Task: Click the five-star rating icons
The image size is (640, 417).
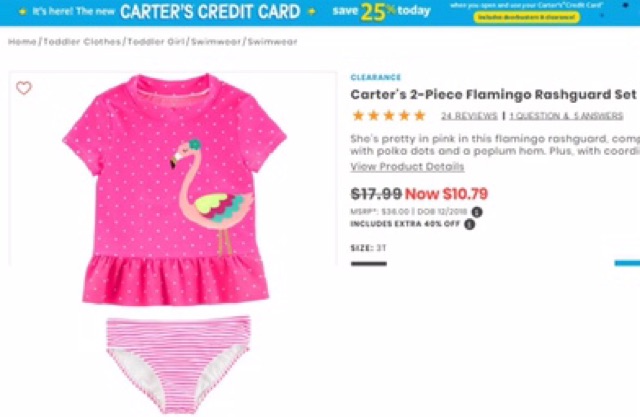Action: tap(389, 115)
